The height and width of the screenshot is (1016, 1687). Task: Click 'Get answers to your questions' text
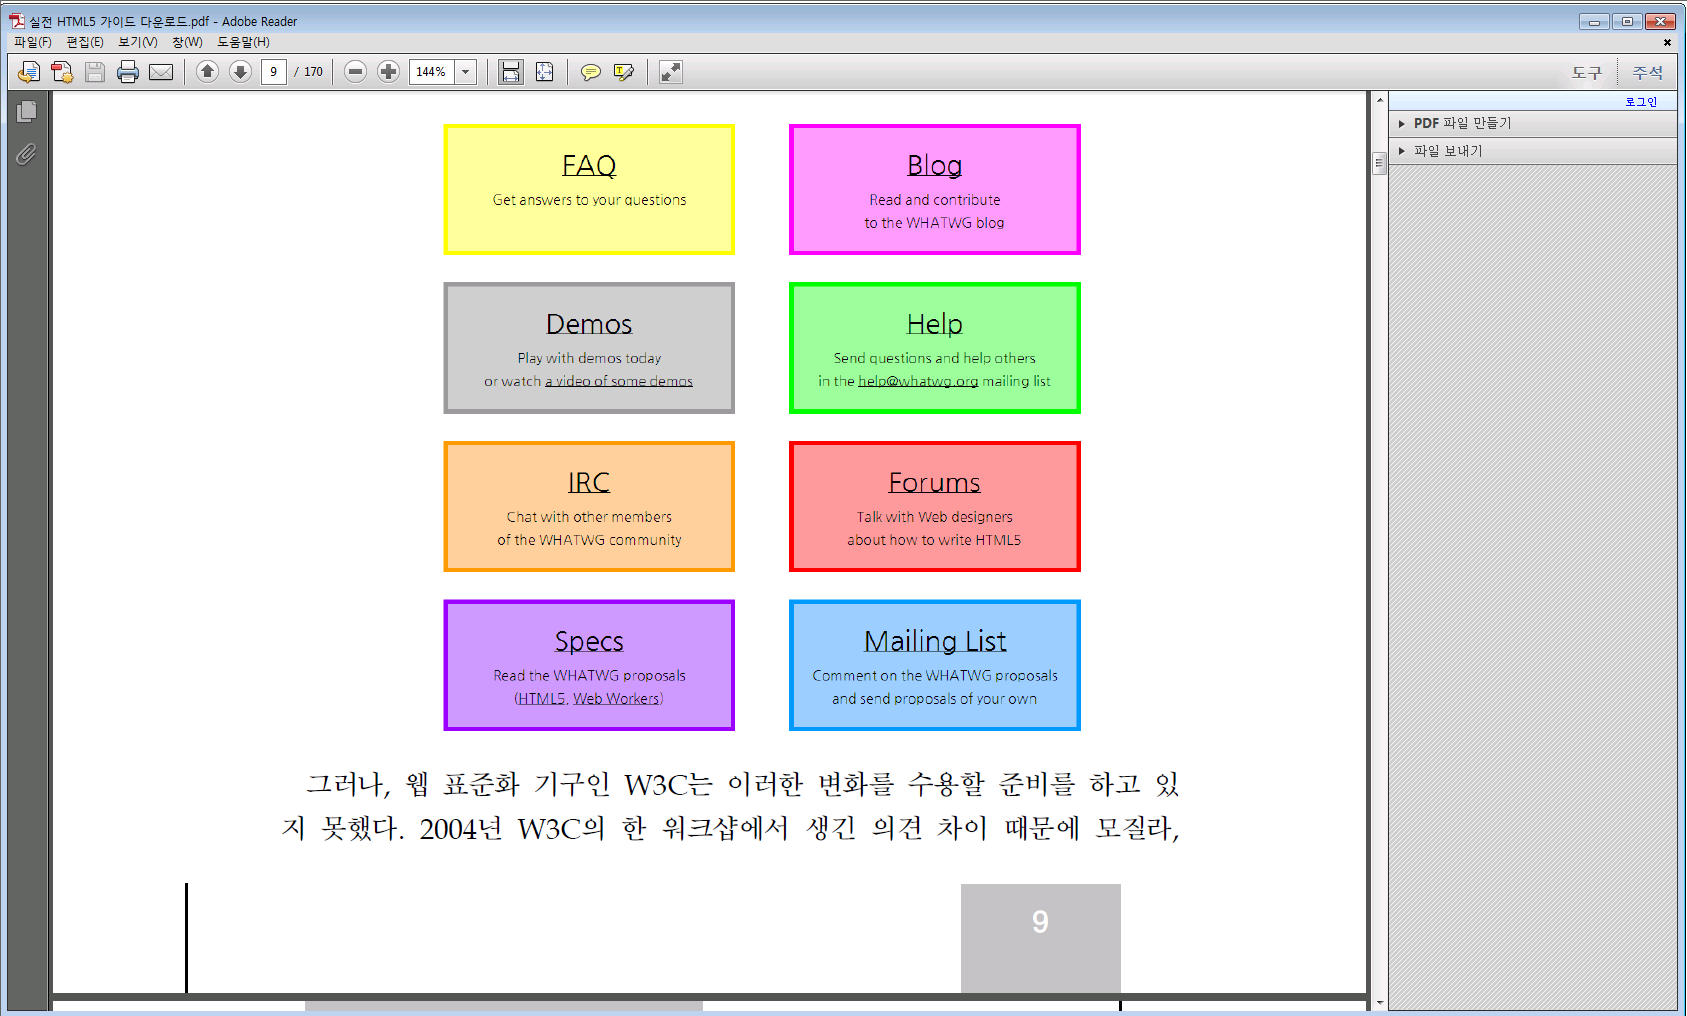pos(589,200)
